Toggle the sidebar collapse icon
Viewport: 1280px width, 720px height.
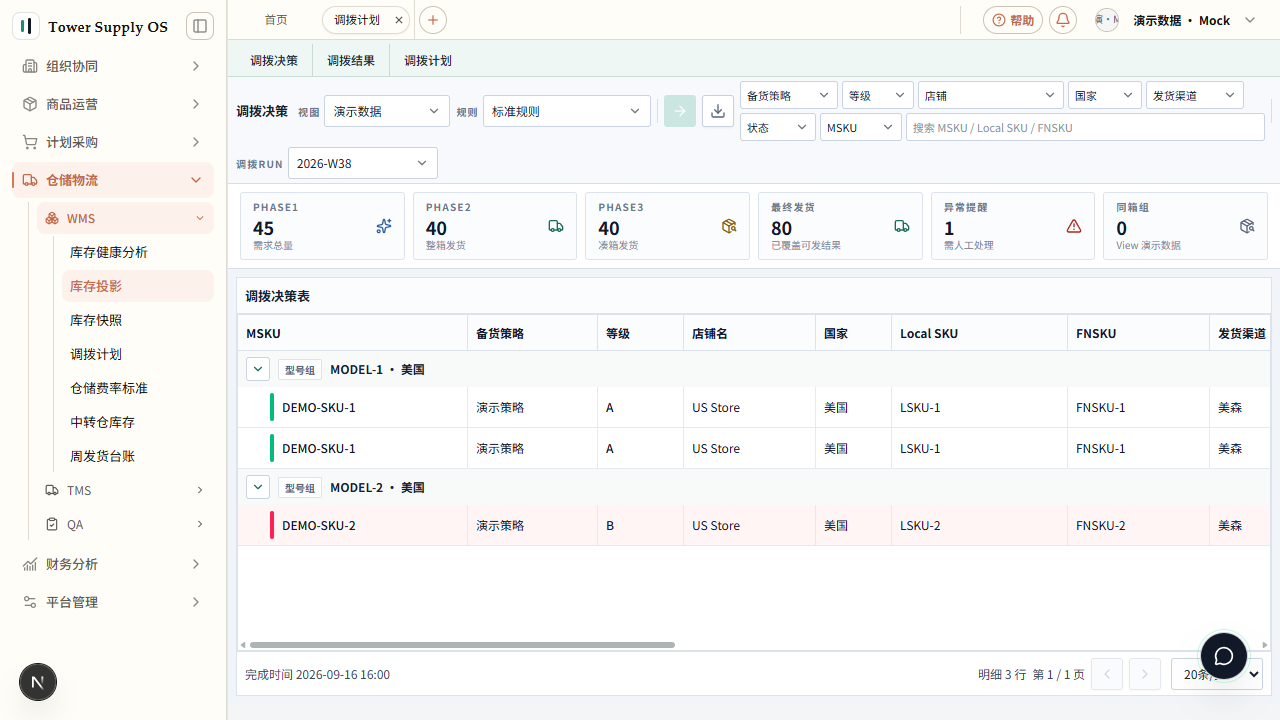[x=200, y=26]
